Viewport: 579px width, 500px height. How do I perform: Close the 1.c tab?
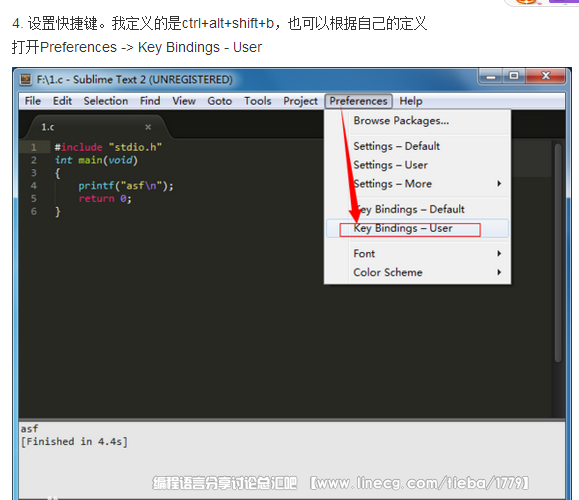click(148, 127)
